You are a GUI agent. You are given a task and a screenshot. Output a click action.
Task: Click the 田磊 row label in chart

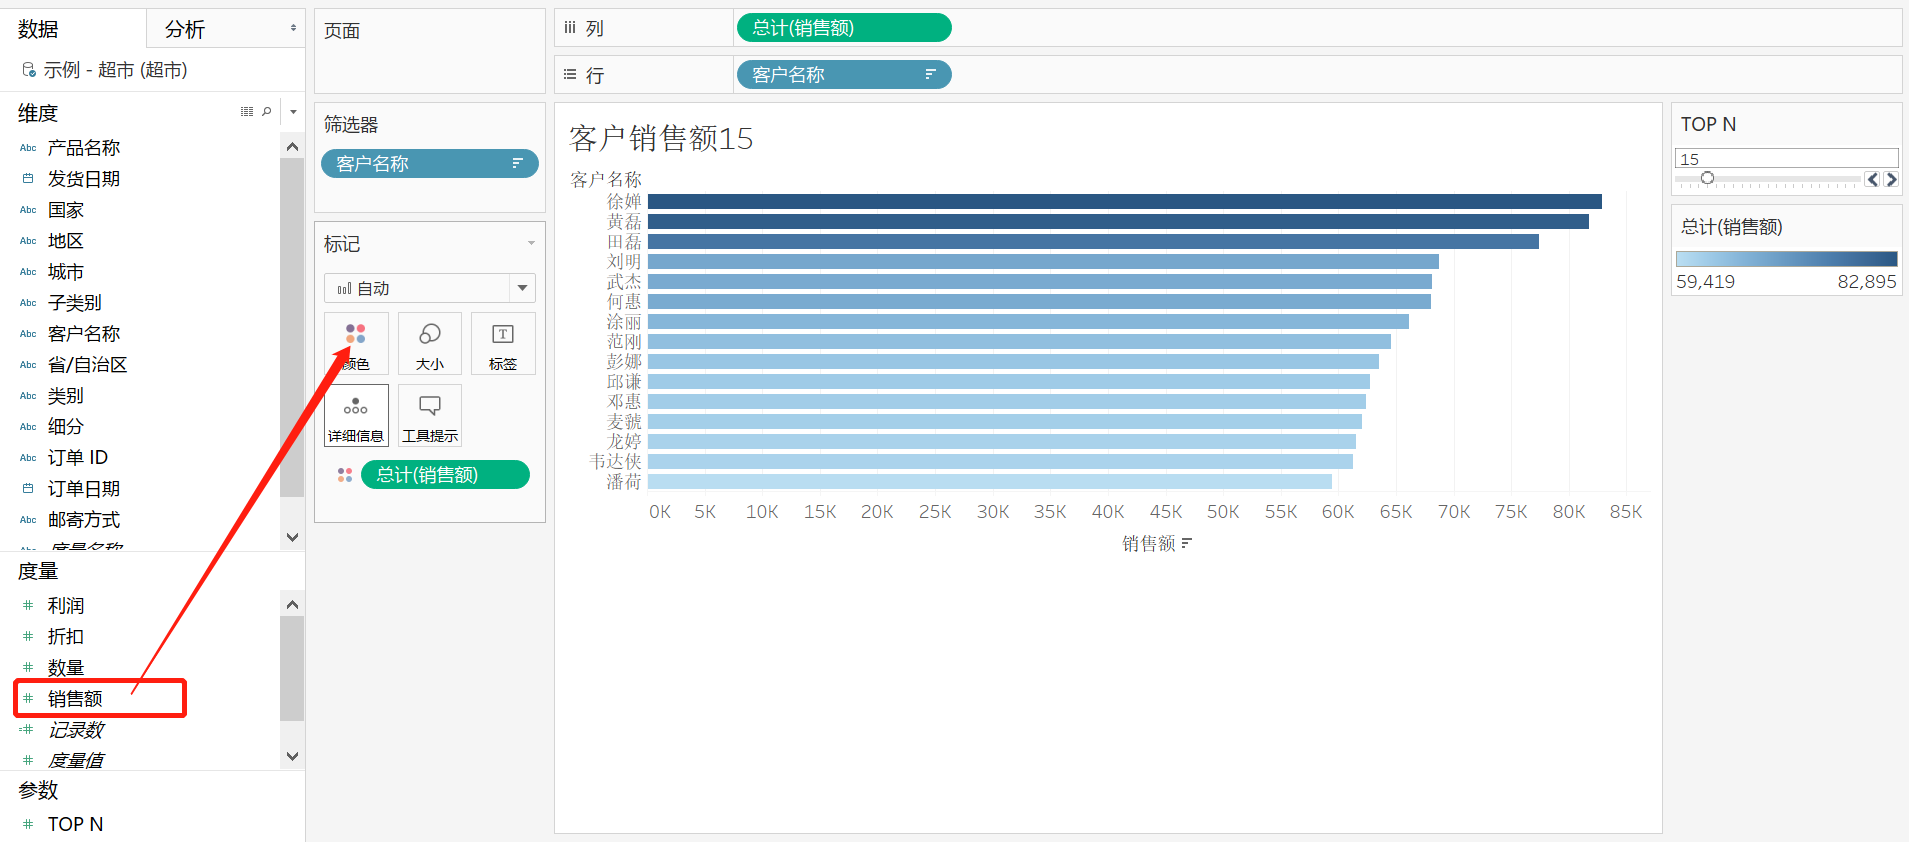point(624,242)
